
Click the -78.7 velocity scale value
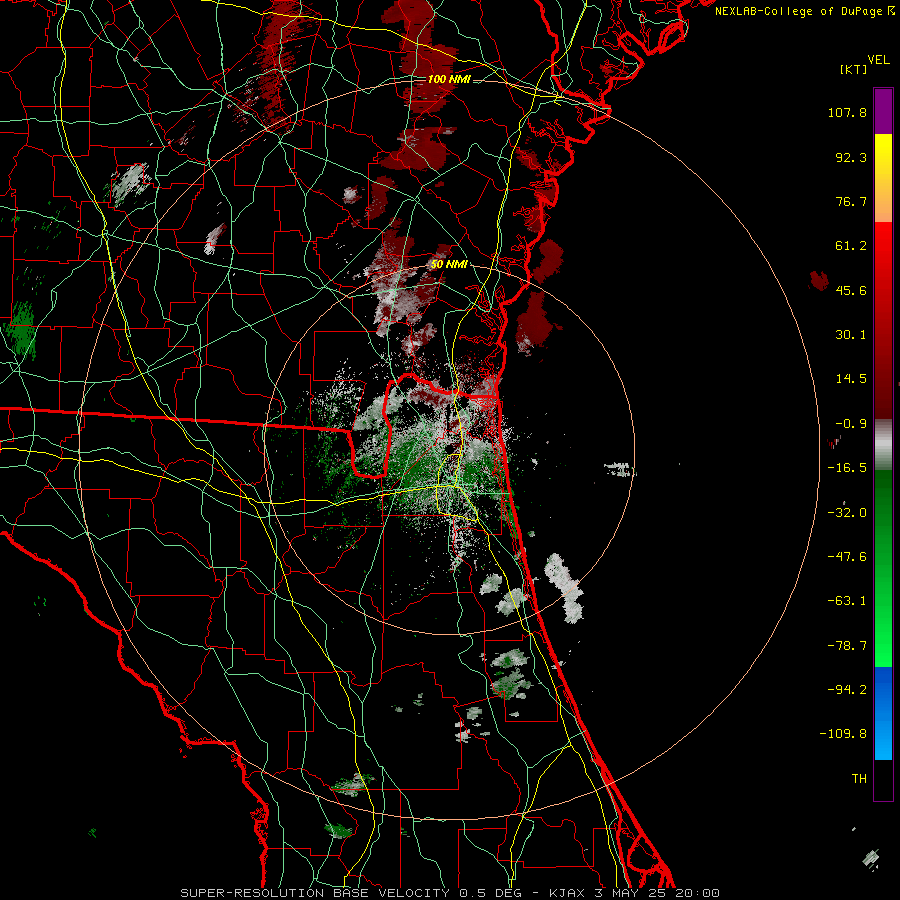[x=847, y=646]
